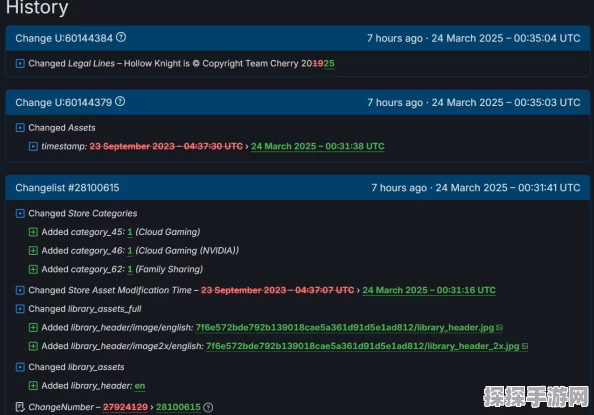Click plus icon beside Added category_45

coord(33,232)
